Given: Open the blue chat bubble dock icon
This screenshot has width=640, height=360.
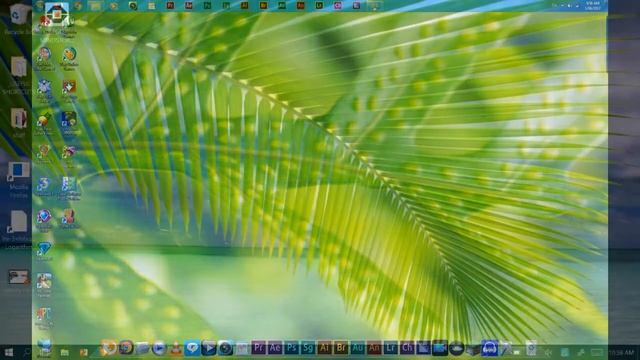Looking at the screenshot, I should 192,348.
